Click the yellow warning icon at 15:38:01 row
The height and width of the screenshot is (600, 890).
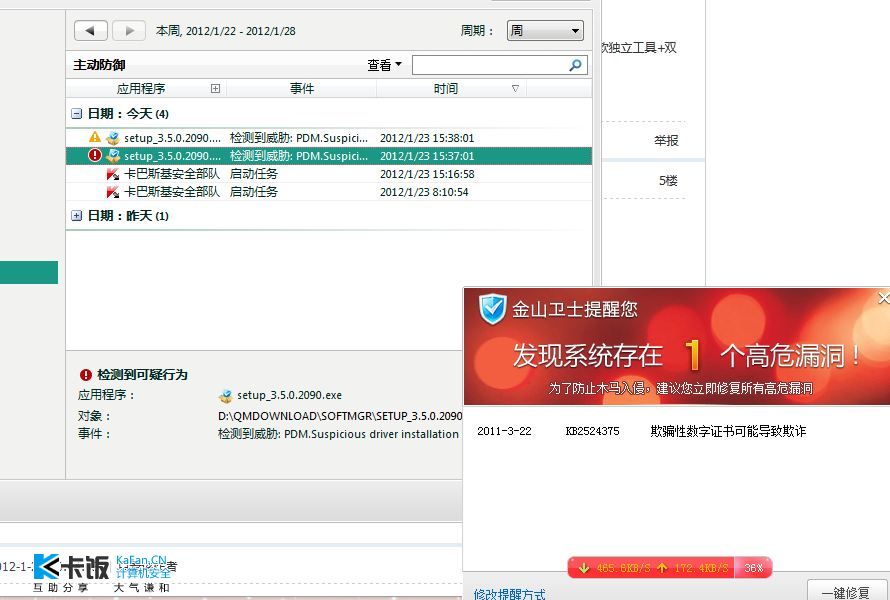[95, 137]
